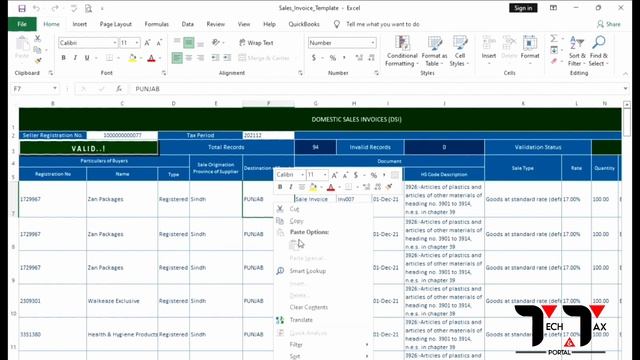This screenshot has height=360, width=640.
Task: Click the AutoSum sigma icon
Action: coord(554,38)
